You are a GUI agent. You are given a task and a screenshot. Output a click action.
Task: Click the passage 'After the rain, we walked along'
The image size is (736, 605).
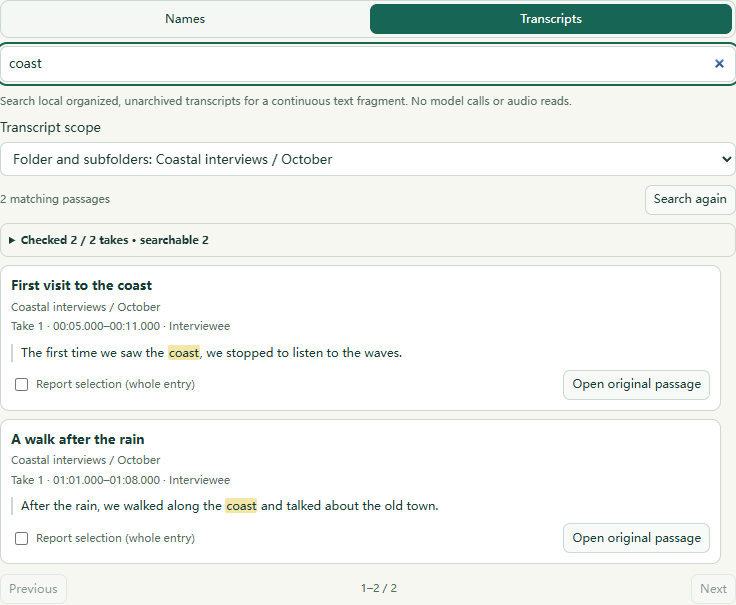[x=230, y=505]
